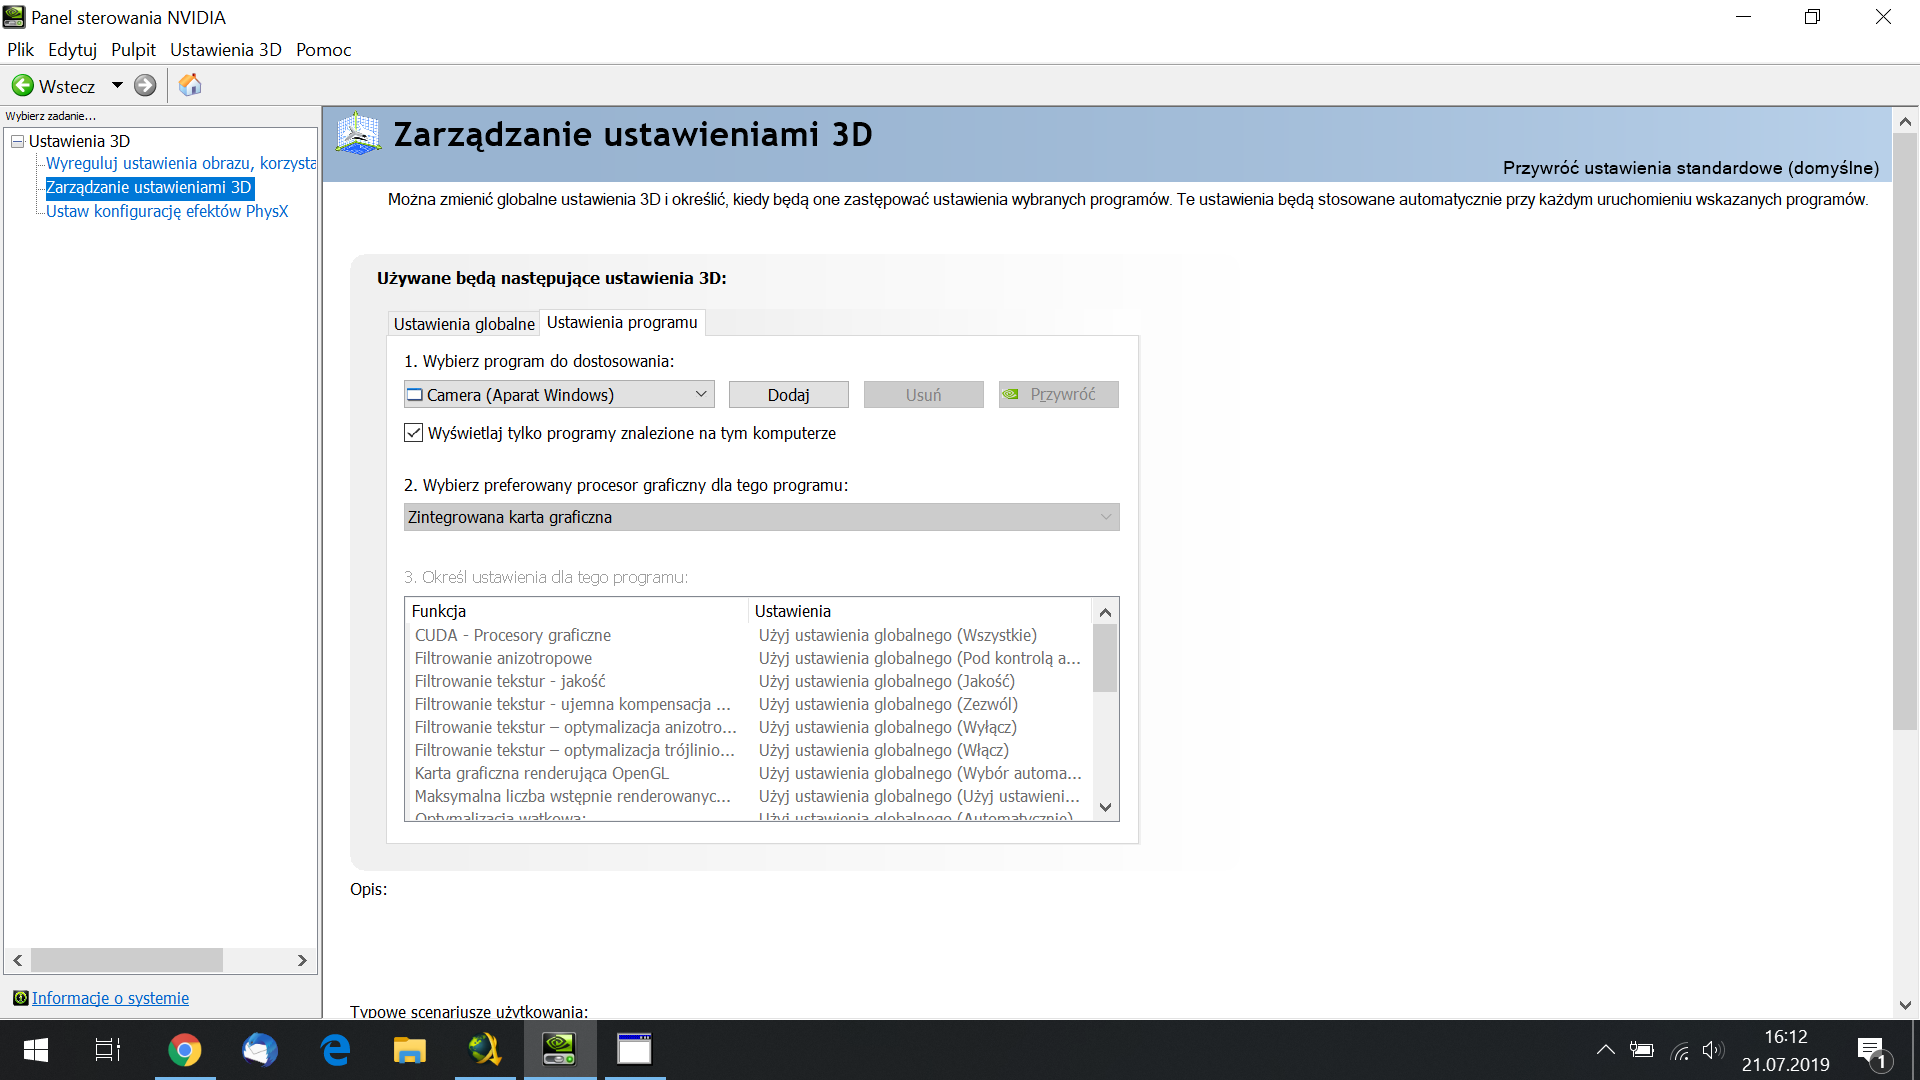Open Google Chrome from taskbar
1920x1080 pixels.
pyautogui.click(x=184, y=1050)
